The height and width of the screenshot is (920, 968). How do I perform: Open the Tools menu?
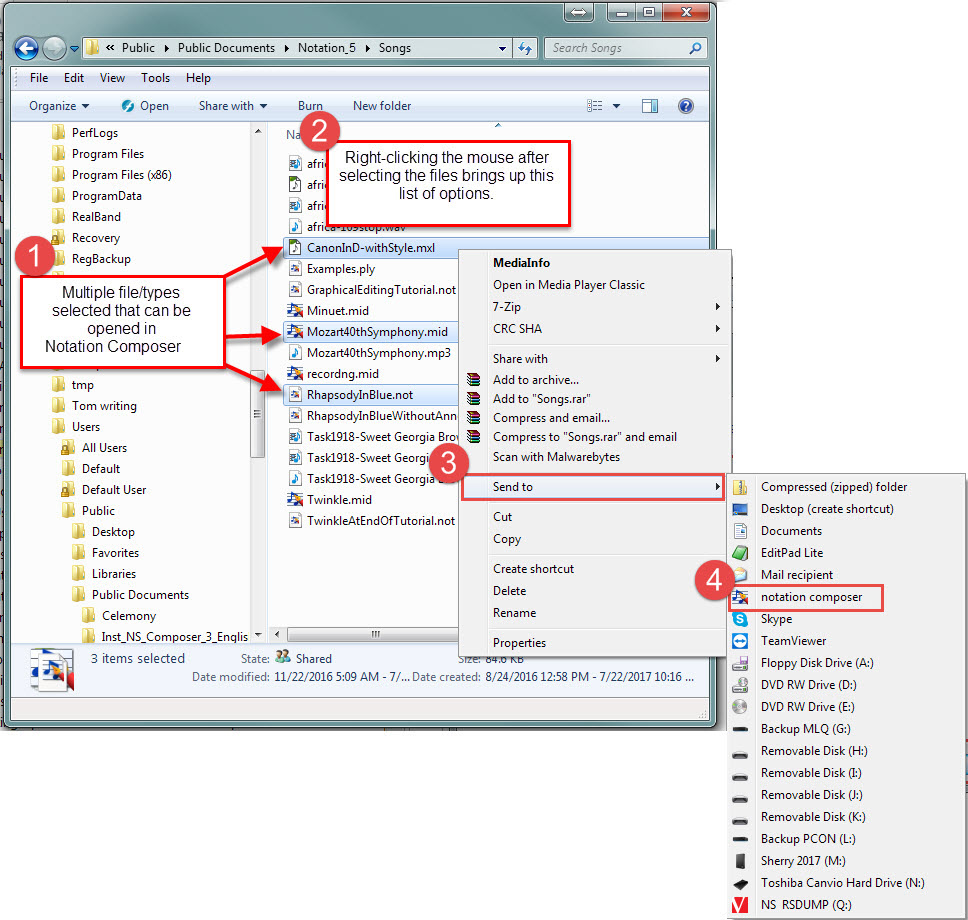pos(155,78)
